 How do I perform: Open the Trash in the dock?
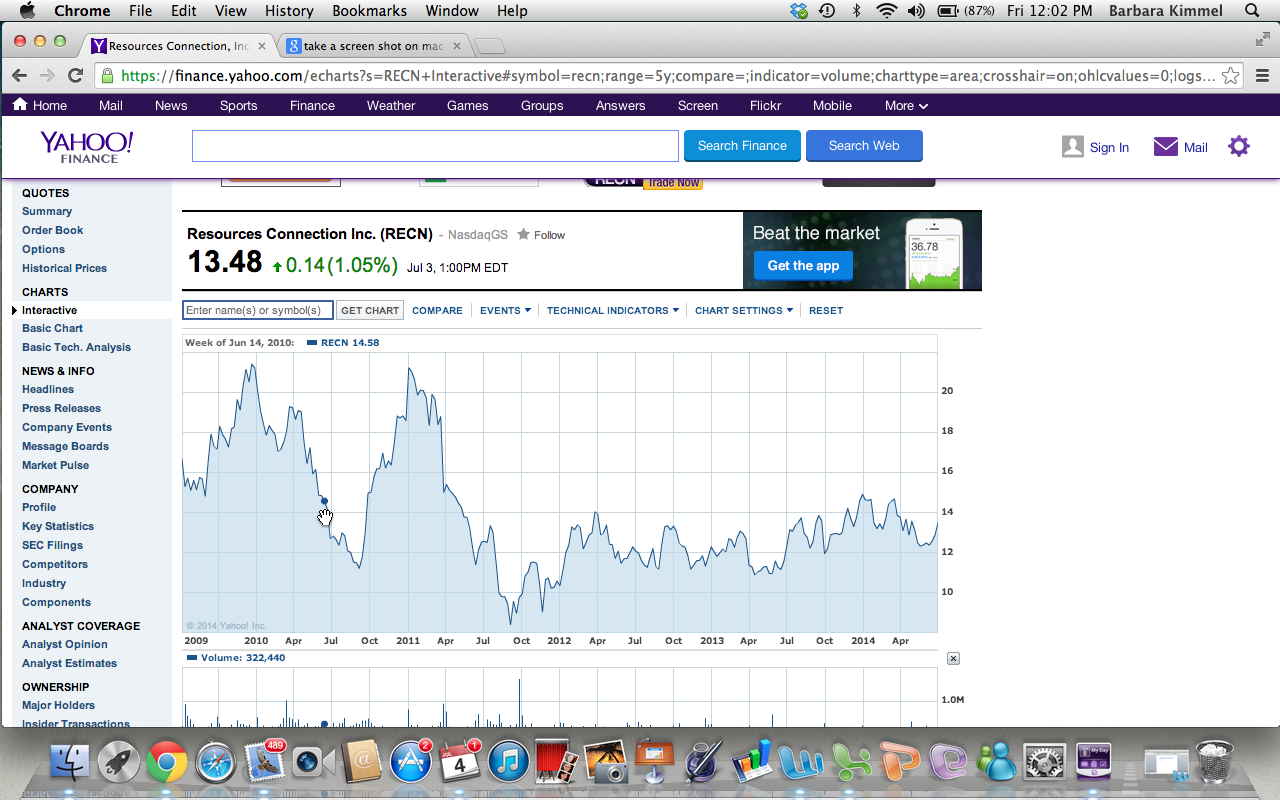point(1215,762)
